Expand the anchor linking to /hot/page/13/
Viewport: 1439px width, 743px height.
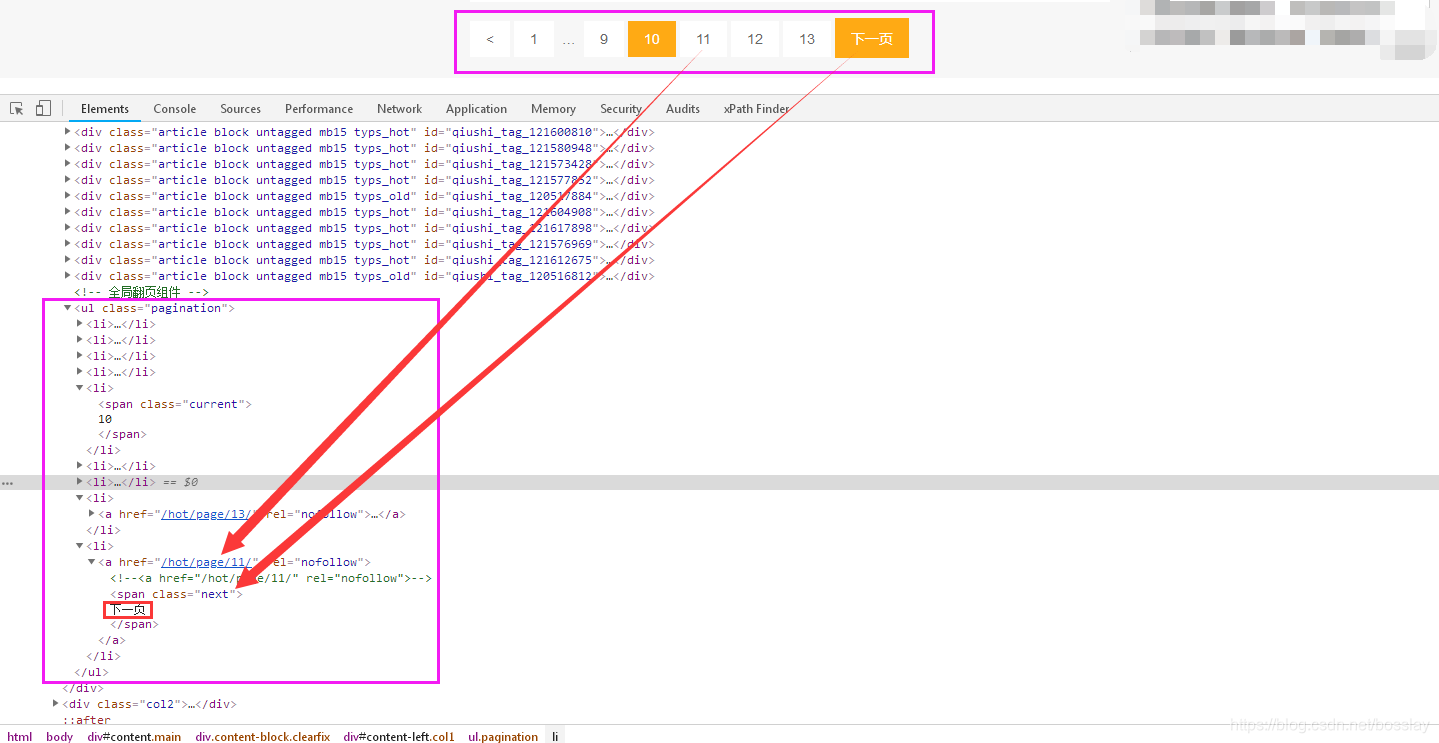coord(92,514)
